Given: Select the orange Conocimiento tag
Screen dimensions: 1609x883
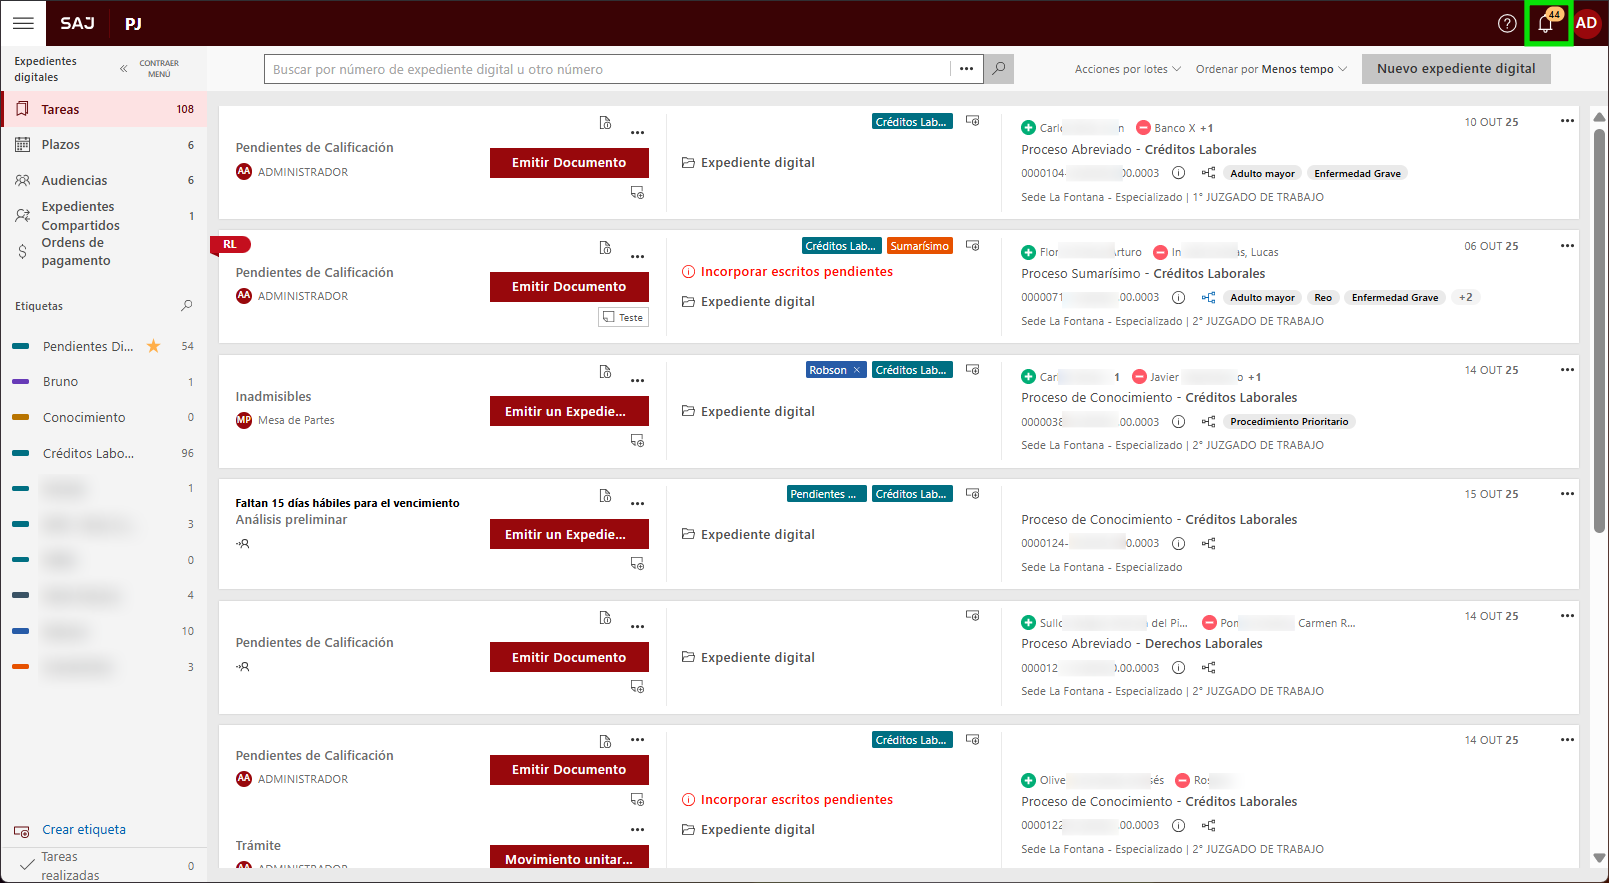Looking at the screenshot, I should pos(84,418).
